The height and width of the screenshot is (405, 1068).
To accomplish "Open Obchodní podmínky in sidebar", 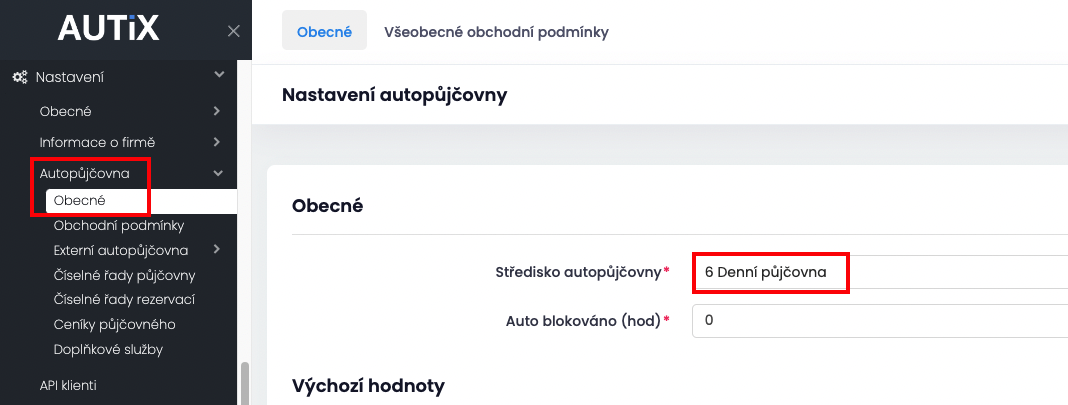I will click(118, 226).
